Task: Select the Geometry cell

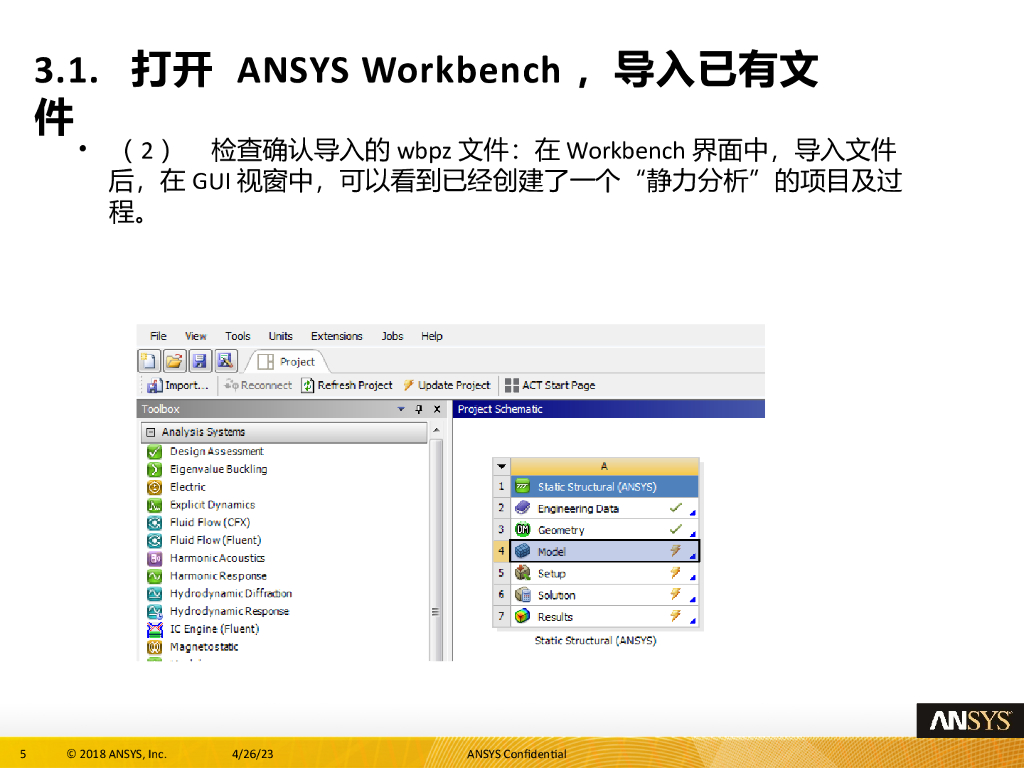Action: pos(604,530)
